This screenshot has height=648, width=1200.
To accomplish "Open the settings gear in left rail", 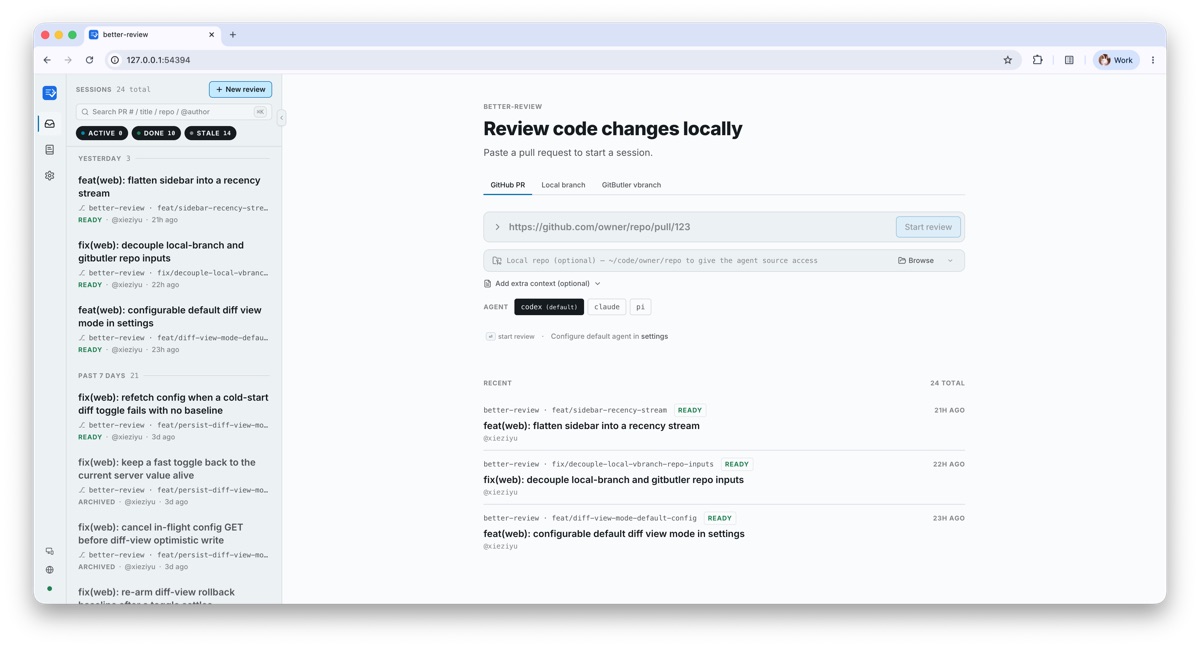I will click(50, 176).
